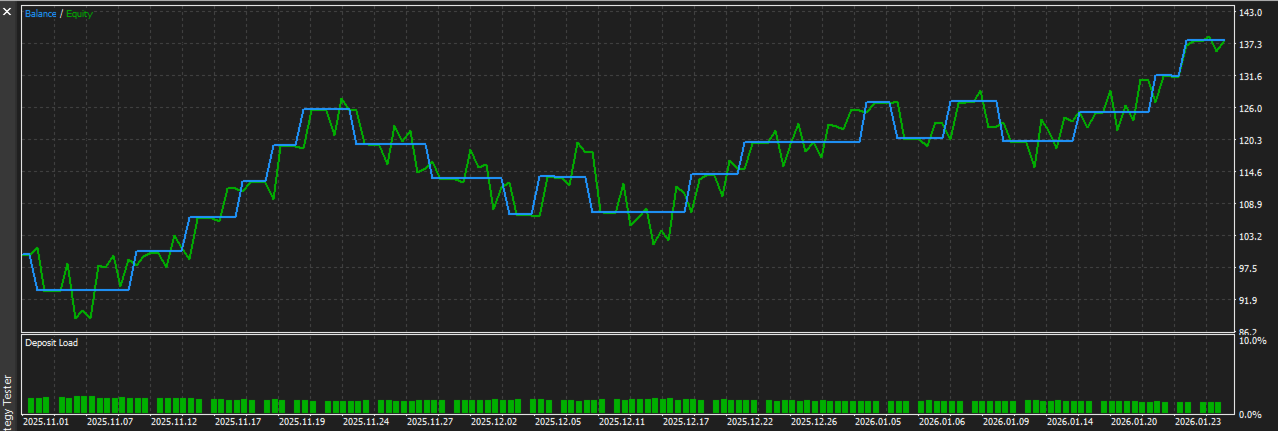Click the 2026.01.05 date label
Image resolution: width=1278 pixels, height=431 pixels.
pyautogui.click(x=878, y=422)
